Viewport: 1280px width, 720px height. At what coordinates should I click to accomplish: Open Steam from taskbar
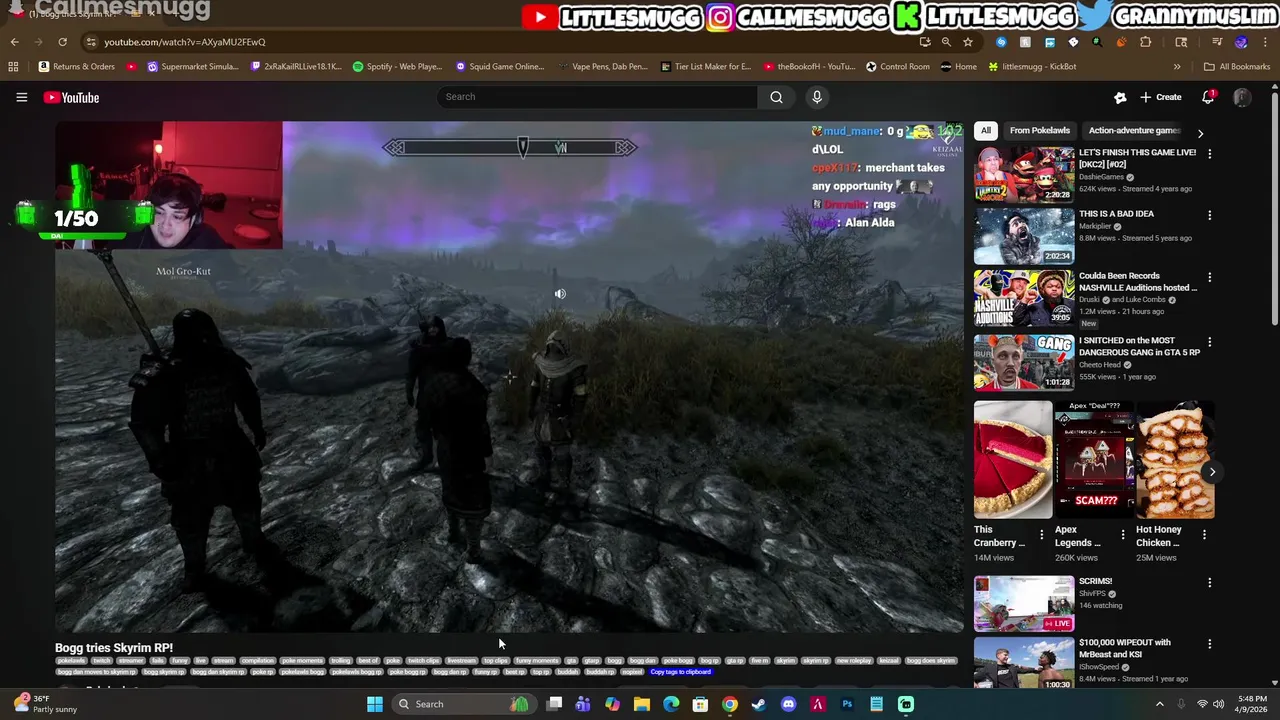click(x=759, y=704)
